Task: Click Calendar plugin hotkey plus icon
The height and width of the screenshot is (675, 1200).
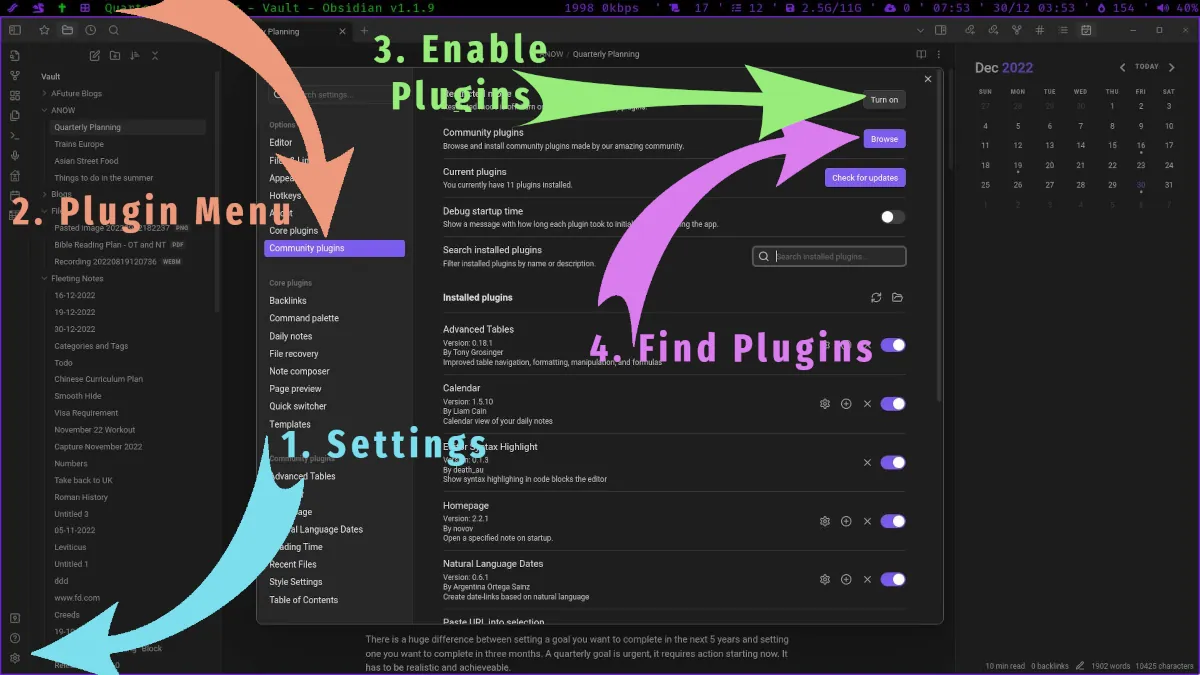Action: tap(846, 404)
